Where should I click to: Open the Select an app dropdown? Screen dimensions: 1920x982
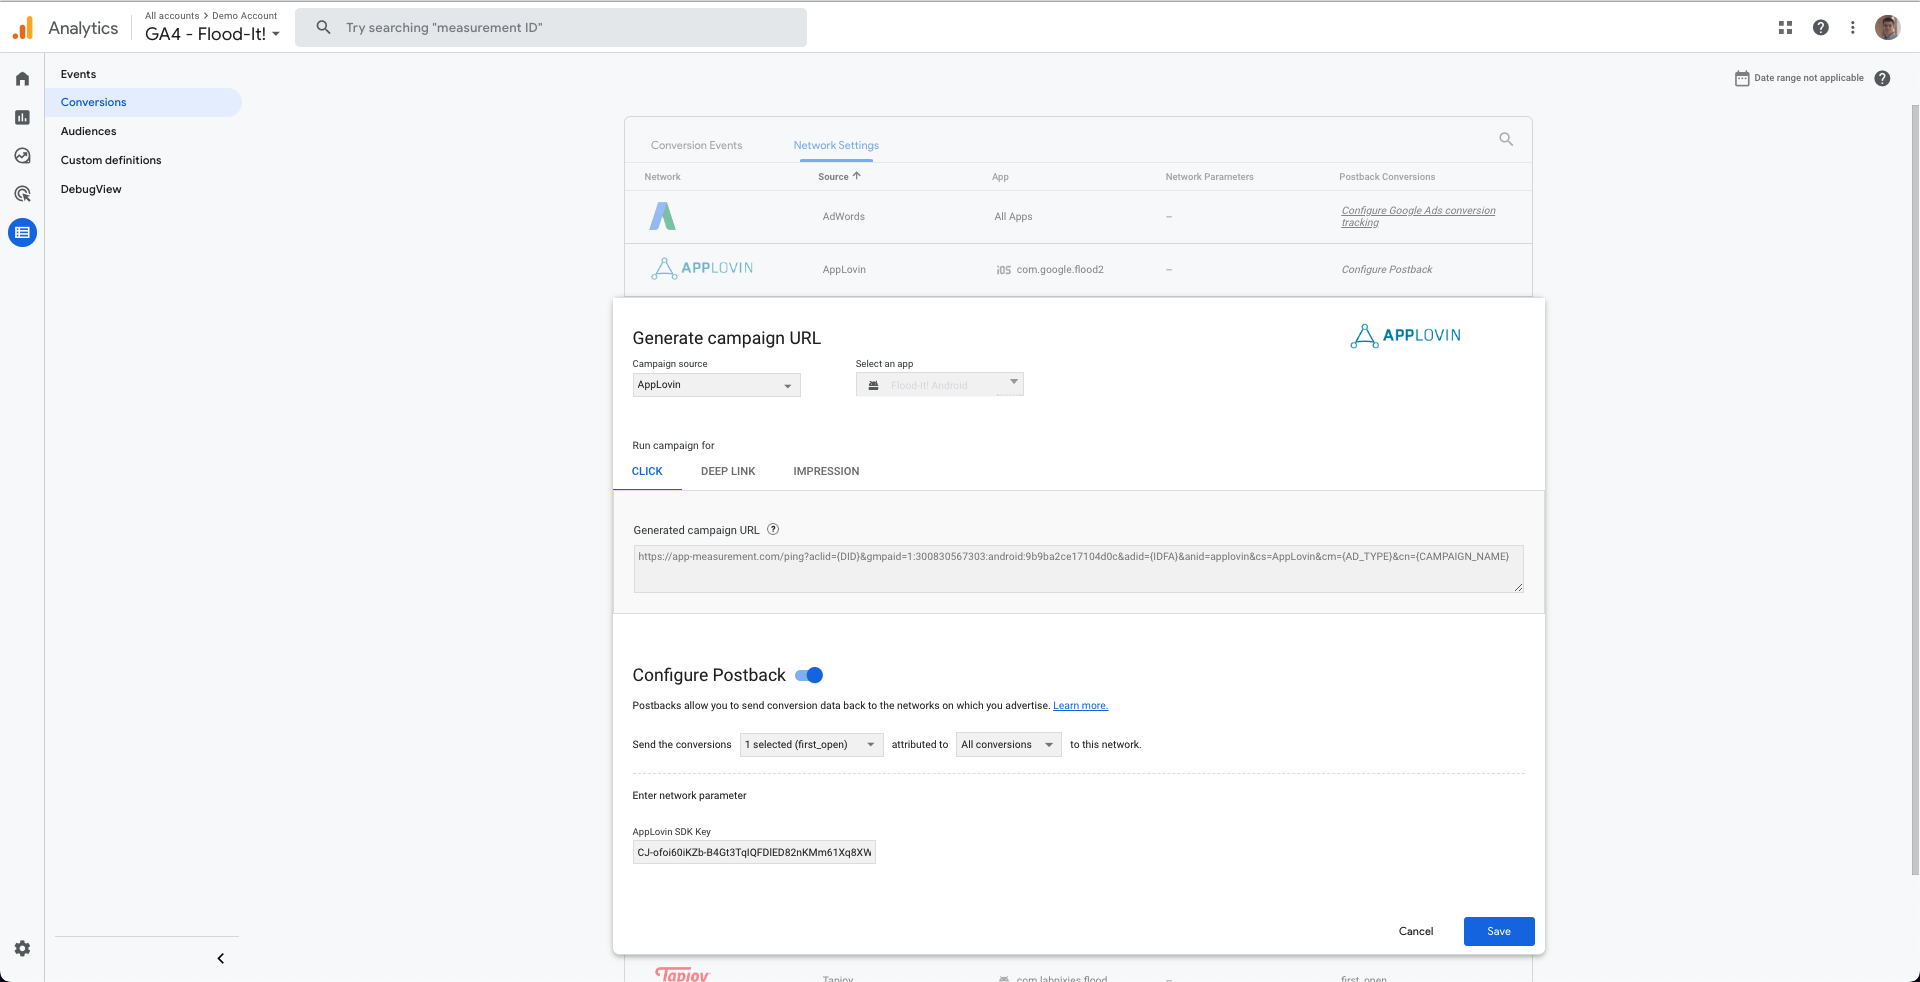tap(939, 385)
